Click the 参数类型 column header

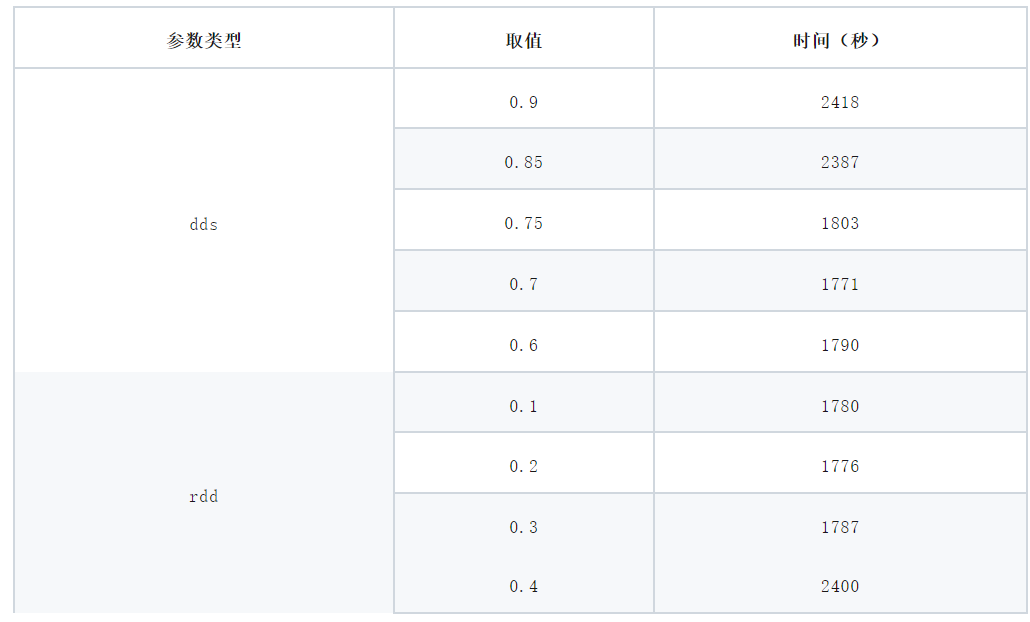(x=204, y=41)
